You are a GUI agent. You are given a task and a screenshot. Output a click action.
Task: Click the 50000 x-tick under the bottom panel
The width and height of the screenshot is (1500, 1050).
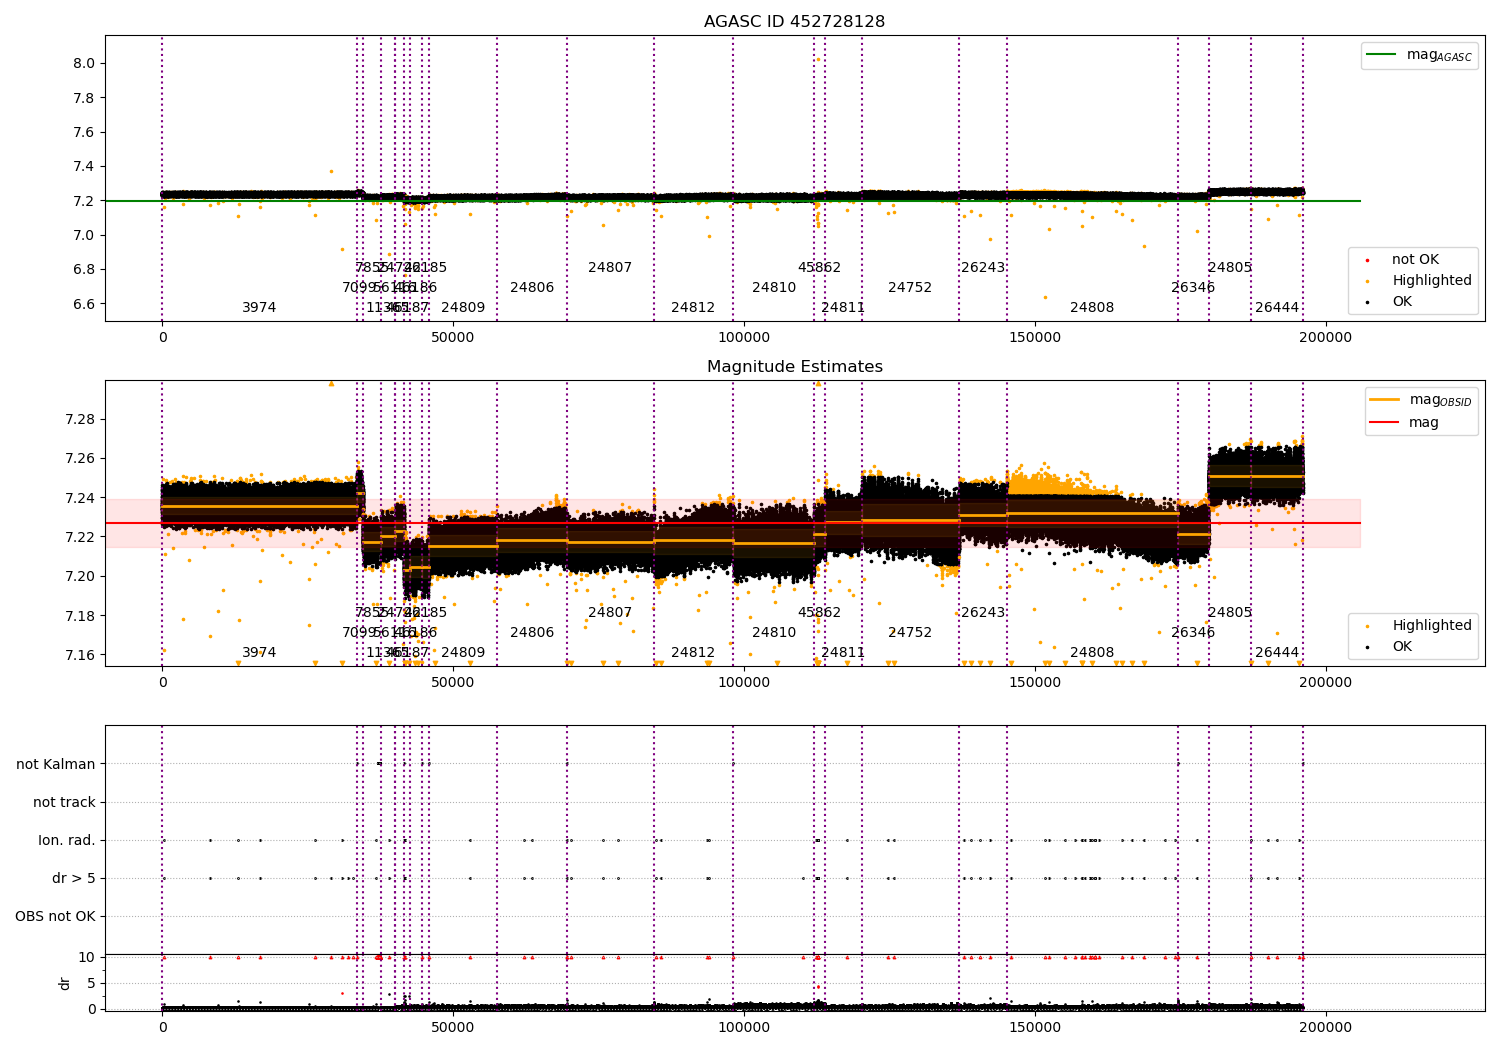tap(453, 1028)
